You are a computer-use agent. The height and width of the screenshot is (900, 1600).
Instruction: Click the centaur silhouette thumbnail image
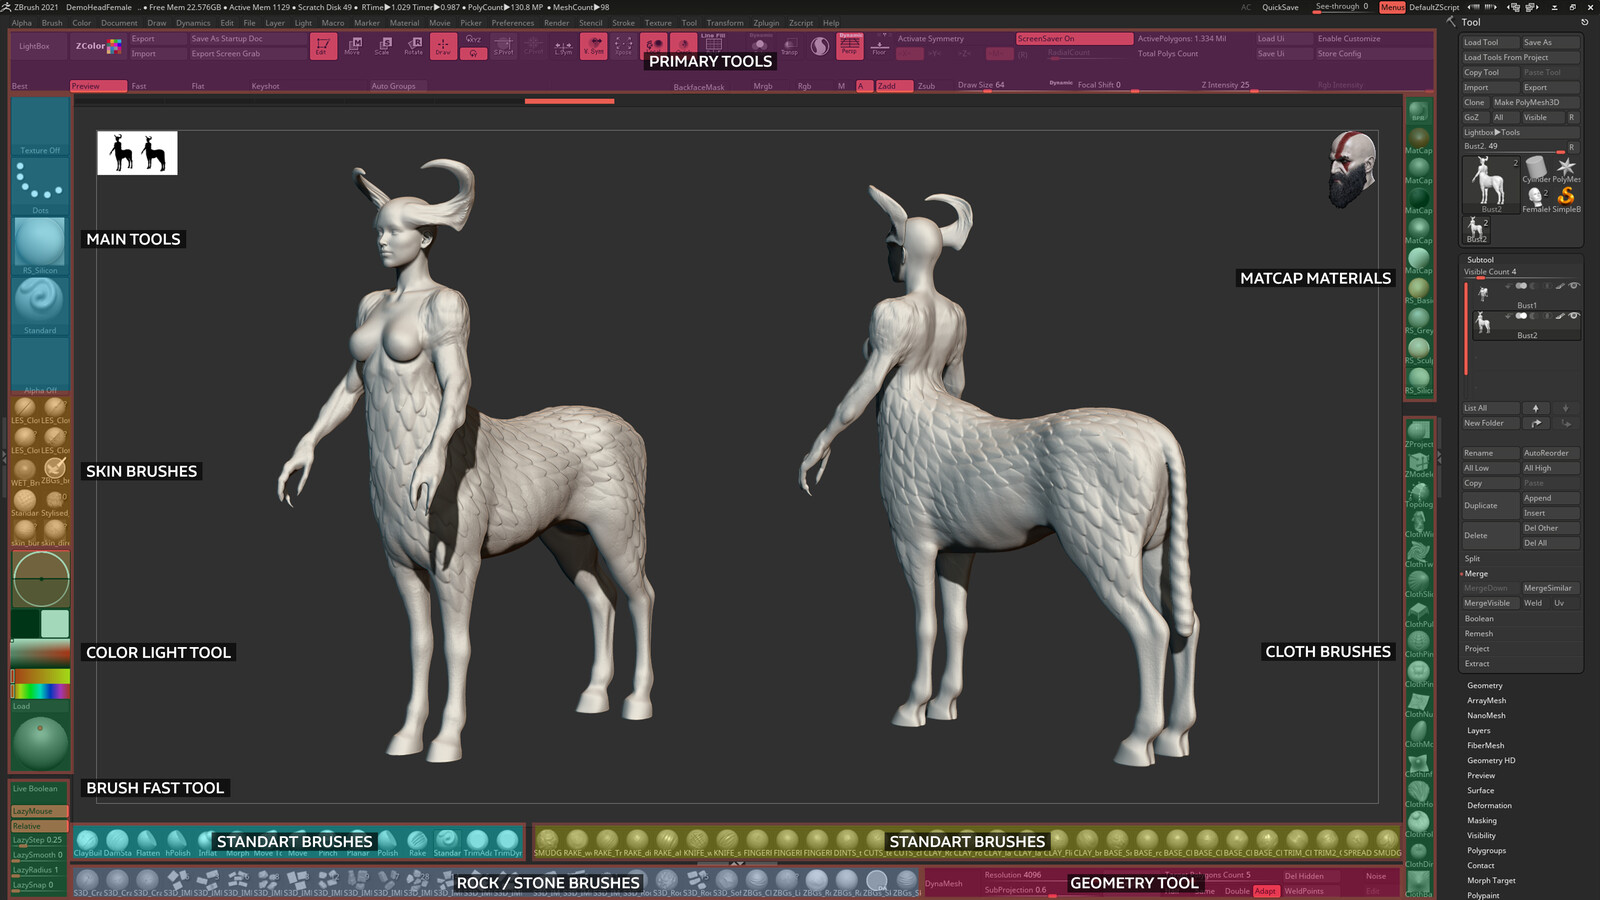coord(137,153)
